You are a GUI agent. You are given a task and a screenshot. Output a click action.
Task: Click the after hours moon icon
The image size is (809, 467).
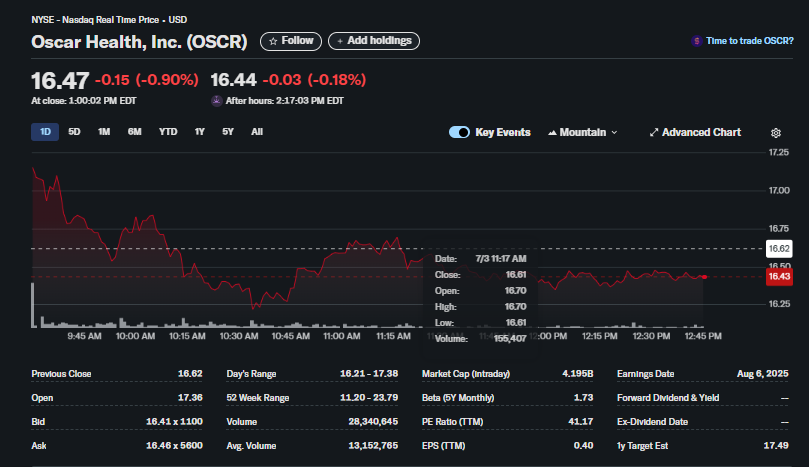coord(217,101)
